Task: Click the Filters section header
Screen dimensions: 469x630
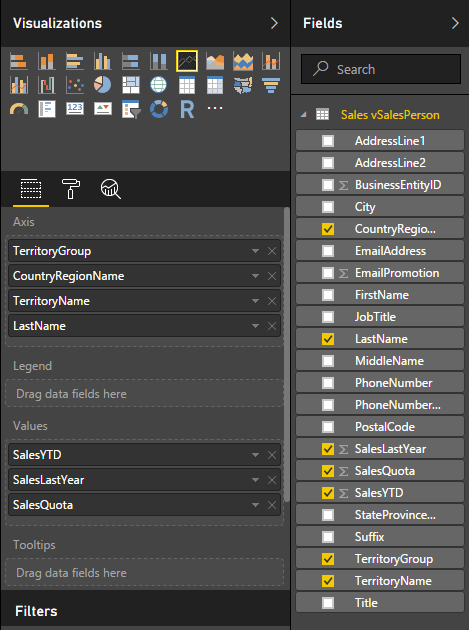Action: click(36, 611)
